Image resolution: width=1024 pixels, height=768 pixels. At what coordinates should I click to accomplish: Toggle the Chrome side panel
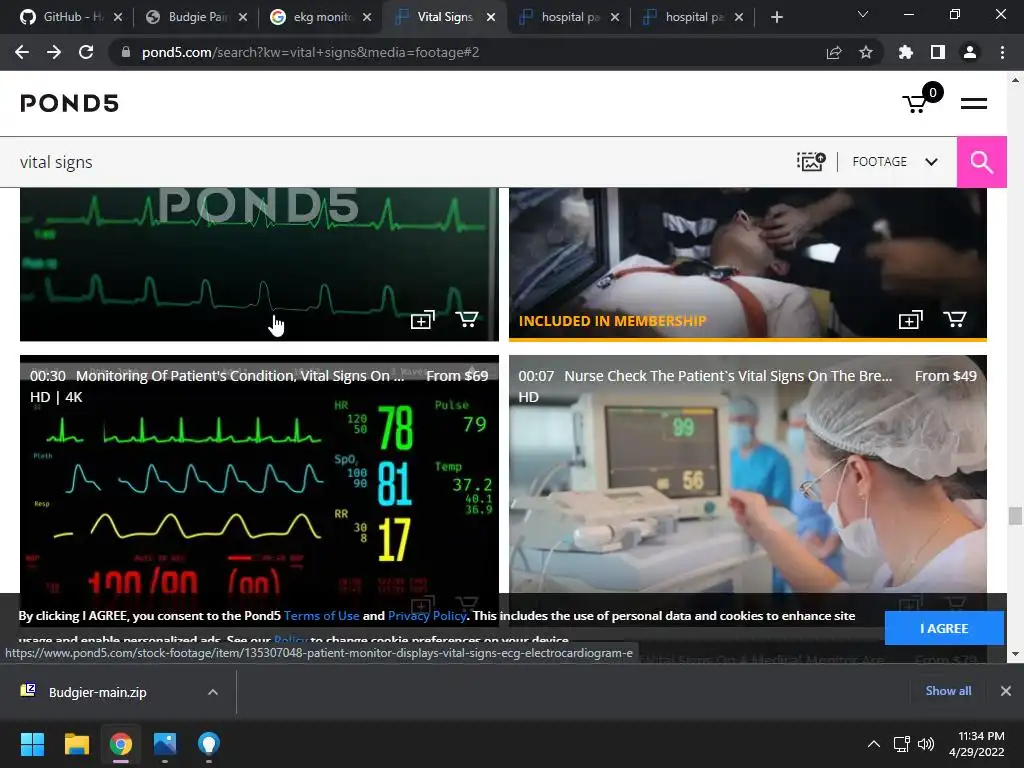(x=938, y=52)
